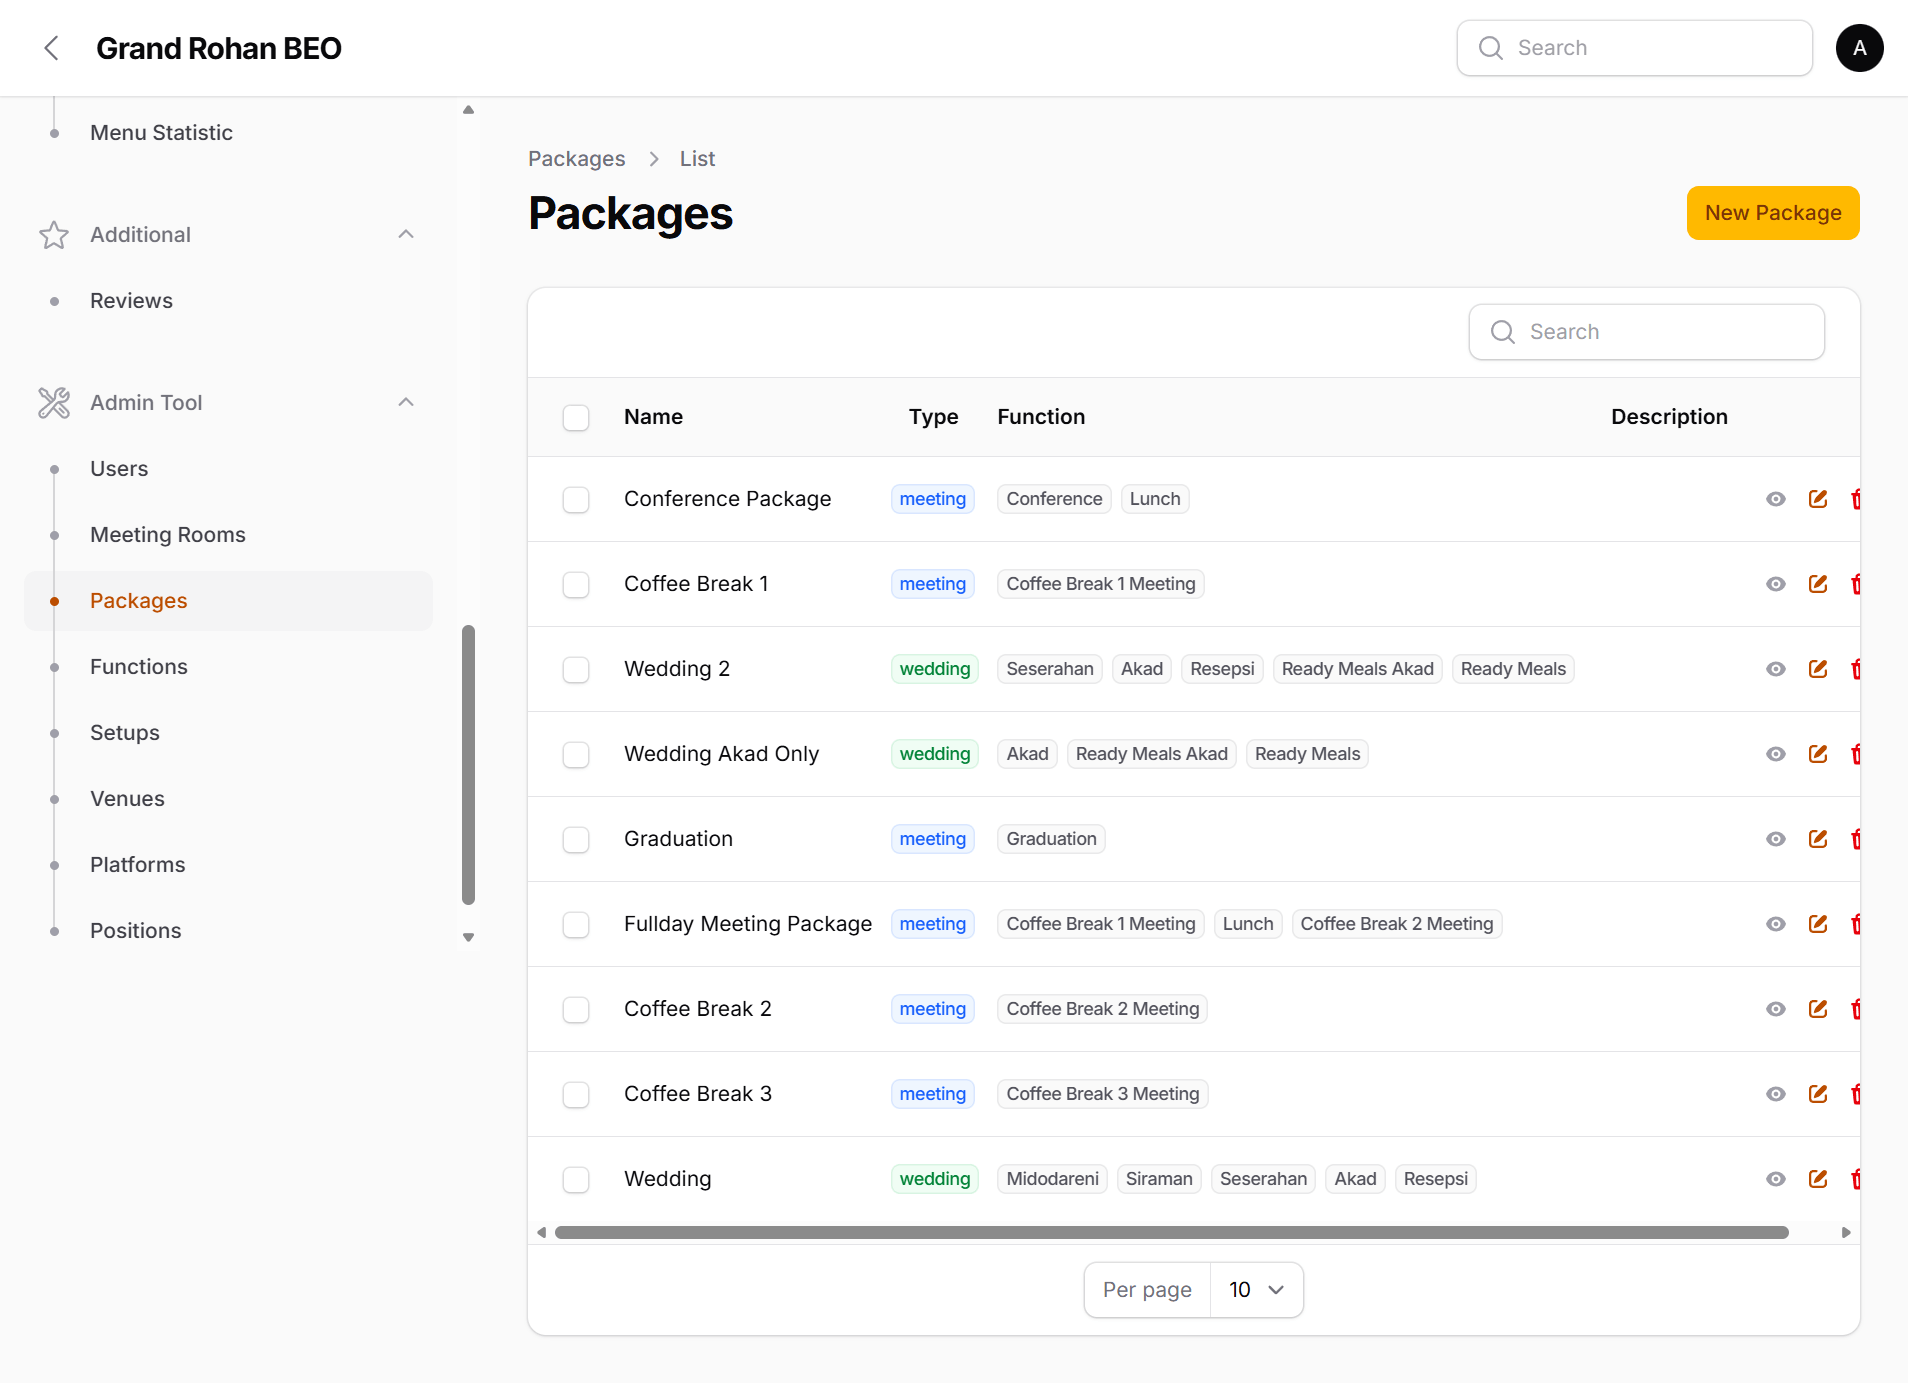Delete the Conference Package row
This screenshot has width=1908, height=1383.
click(x=1855, y=499)
